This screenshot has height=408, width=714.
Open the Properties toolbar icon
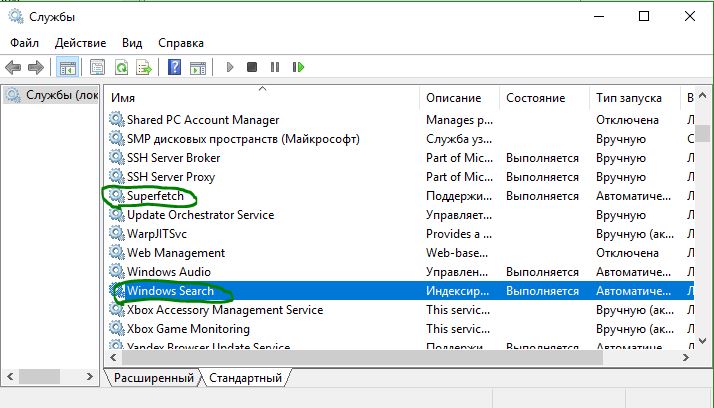(97, 68)
